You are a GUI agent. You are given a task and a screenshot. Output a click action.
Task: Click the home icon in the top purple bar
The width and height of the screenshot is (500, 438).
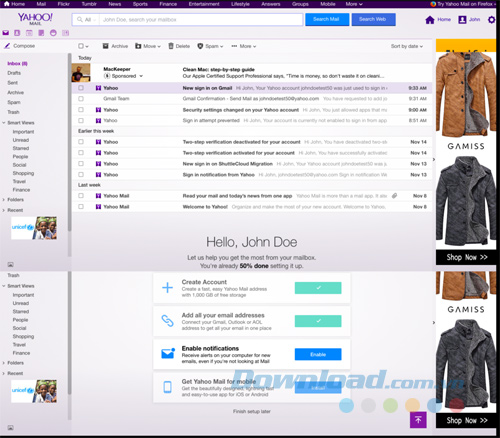[6, 4]
